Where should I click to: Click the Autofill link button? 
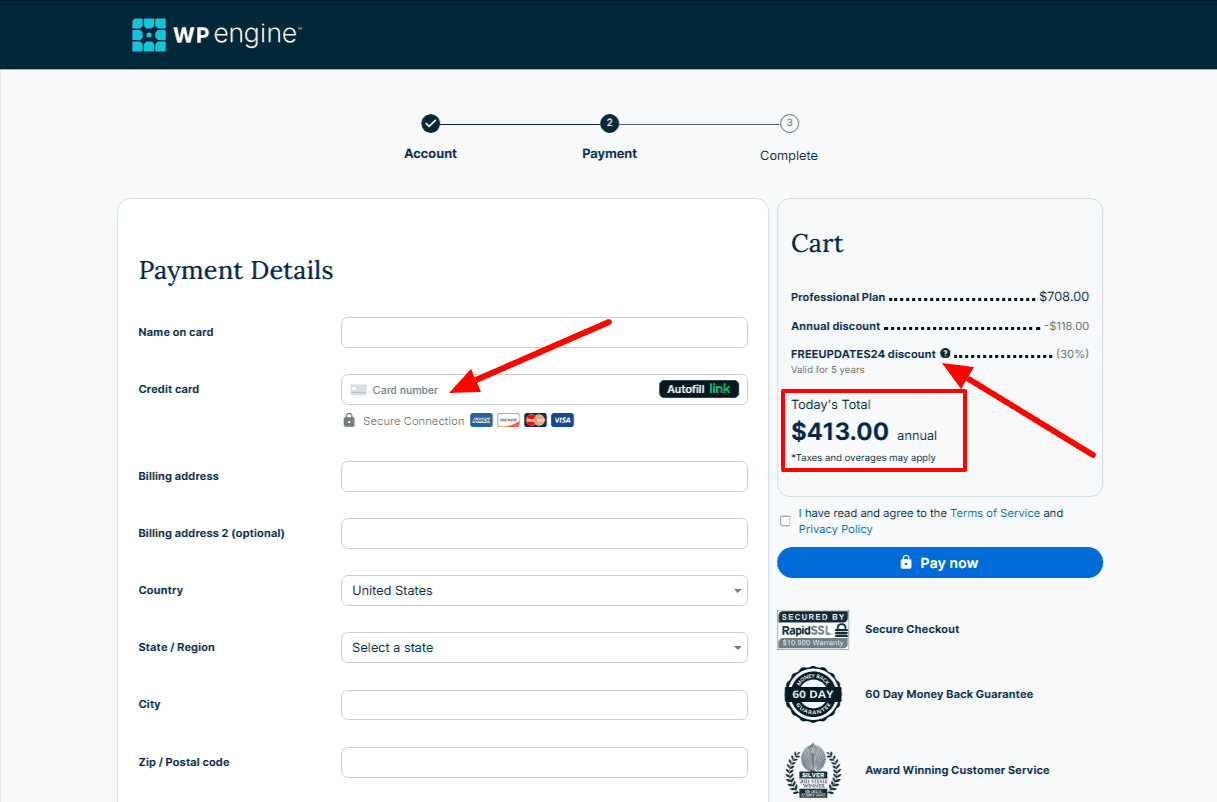point(699,389)
